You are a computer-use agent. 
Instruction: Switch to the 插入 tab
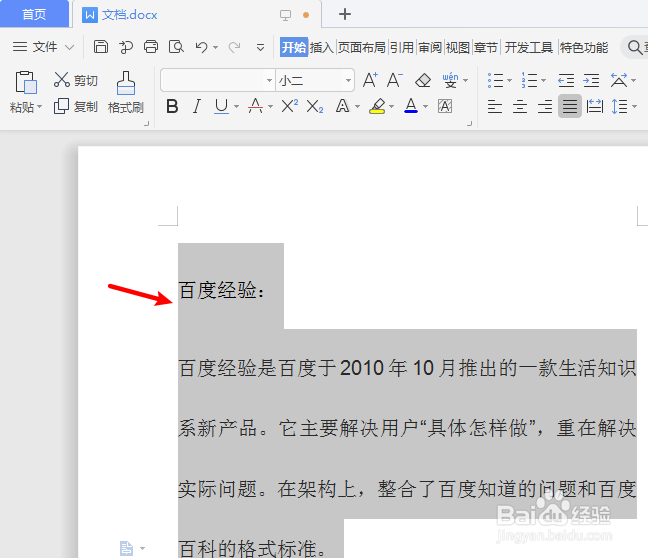[x=322, y=48]
